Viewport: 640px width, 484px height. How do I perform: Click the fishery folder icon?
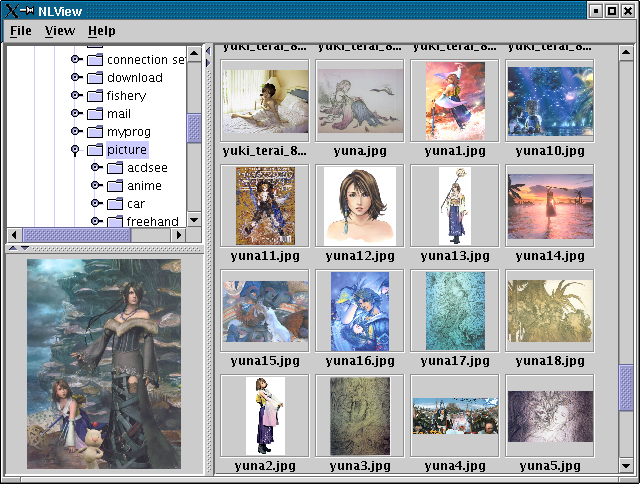pos(95,96)
